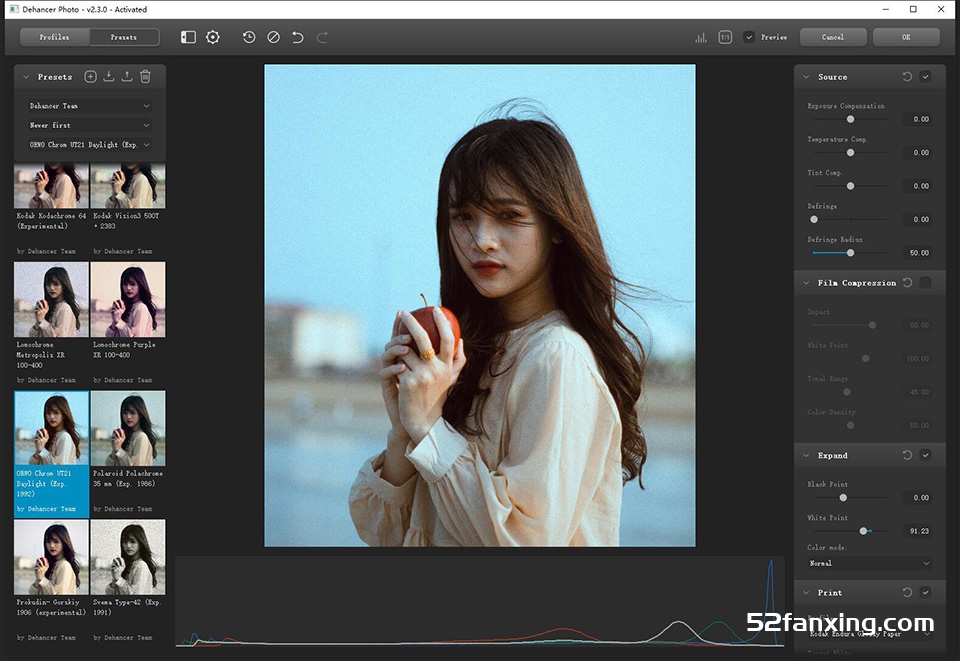Select the Polaroid Polachrome preset thumbnail
The width and height of the screenshot is (960, 661).
[128, 428]
